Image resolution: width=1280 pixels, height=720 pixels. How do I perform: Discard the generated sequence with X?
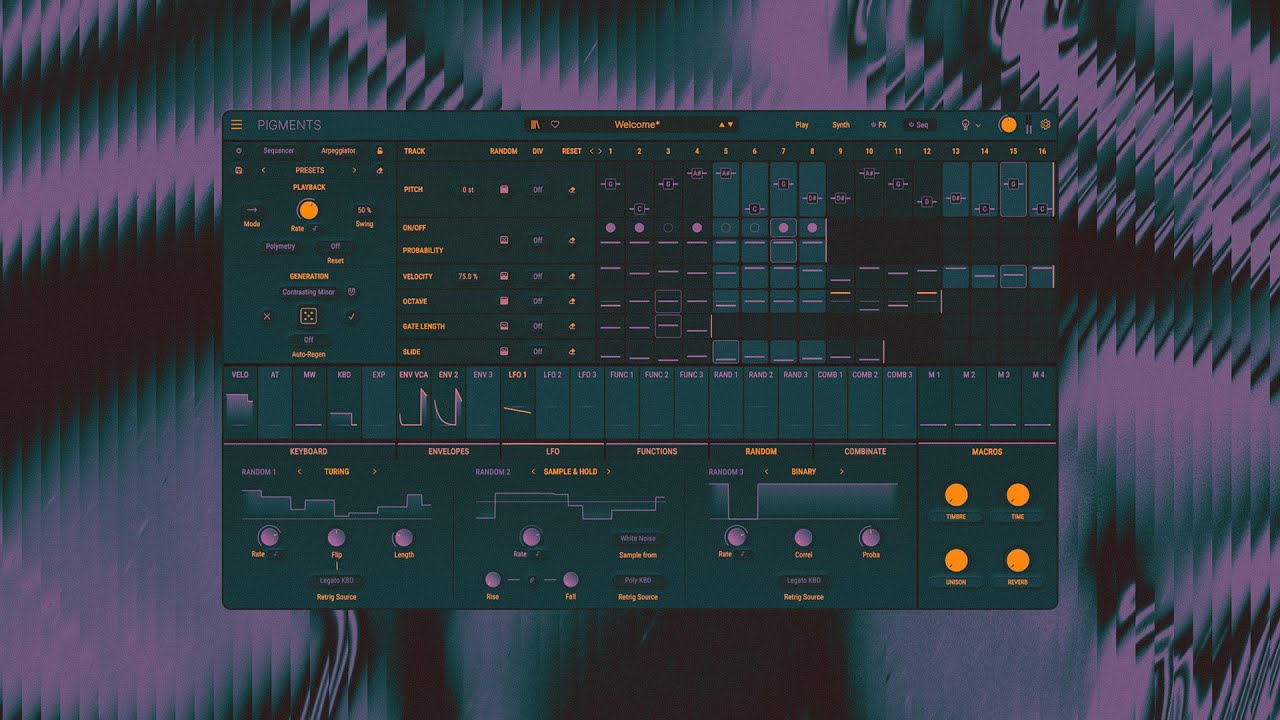coord(267,316)
